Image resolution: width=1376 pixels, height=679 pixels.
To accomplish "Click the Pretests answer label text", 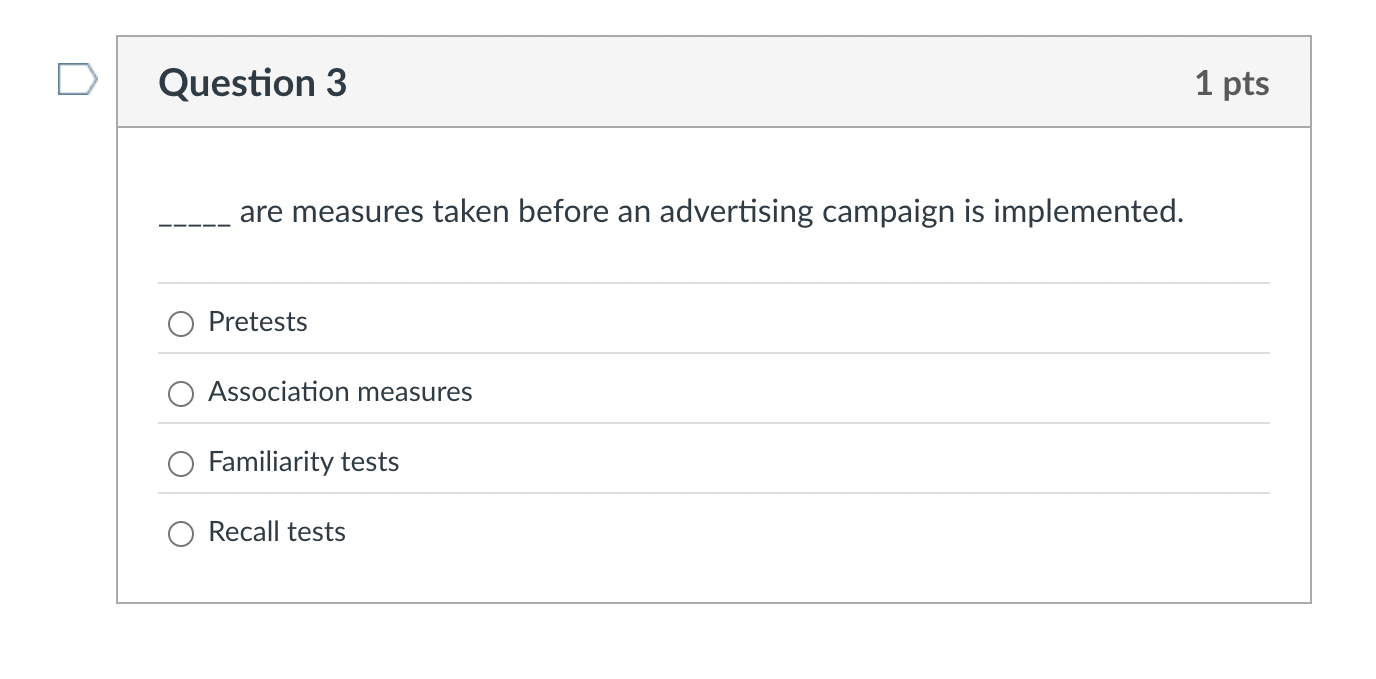I will pos(257,322).
